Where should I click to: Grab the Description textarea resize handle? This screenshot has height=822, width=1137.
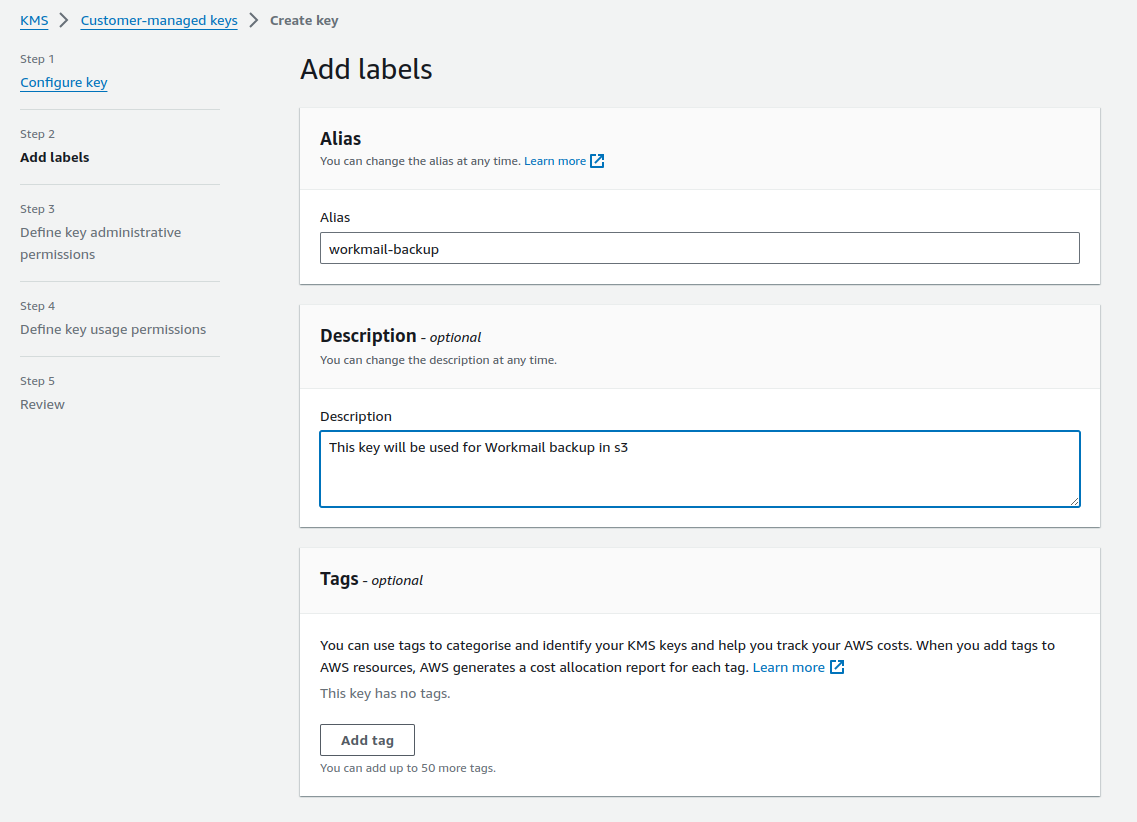[x=1074, y=501]
